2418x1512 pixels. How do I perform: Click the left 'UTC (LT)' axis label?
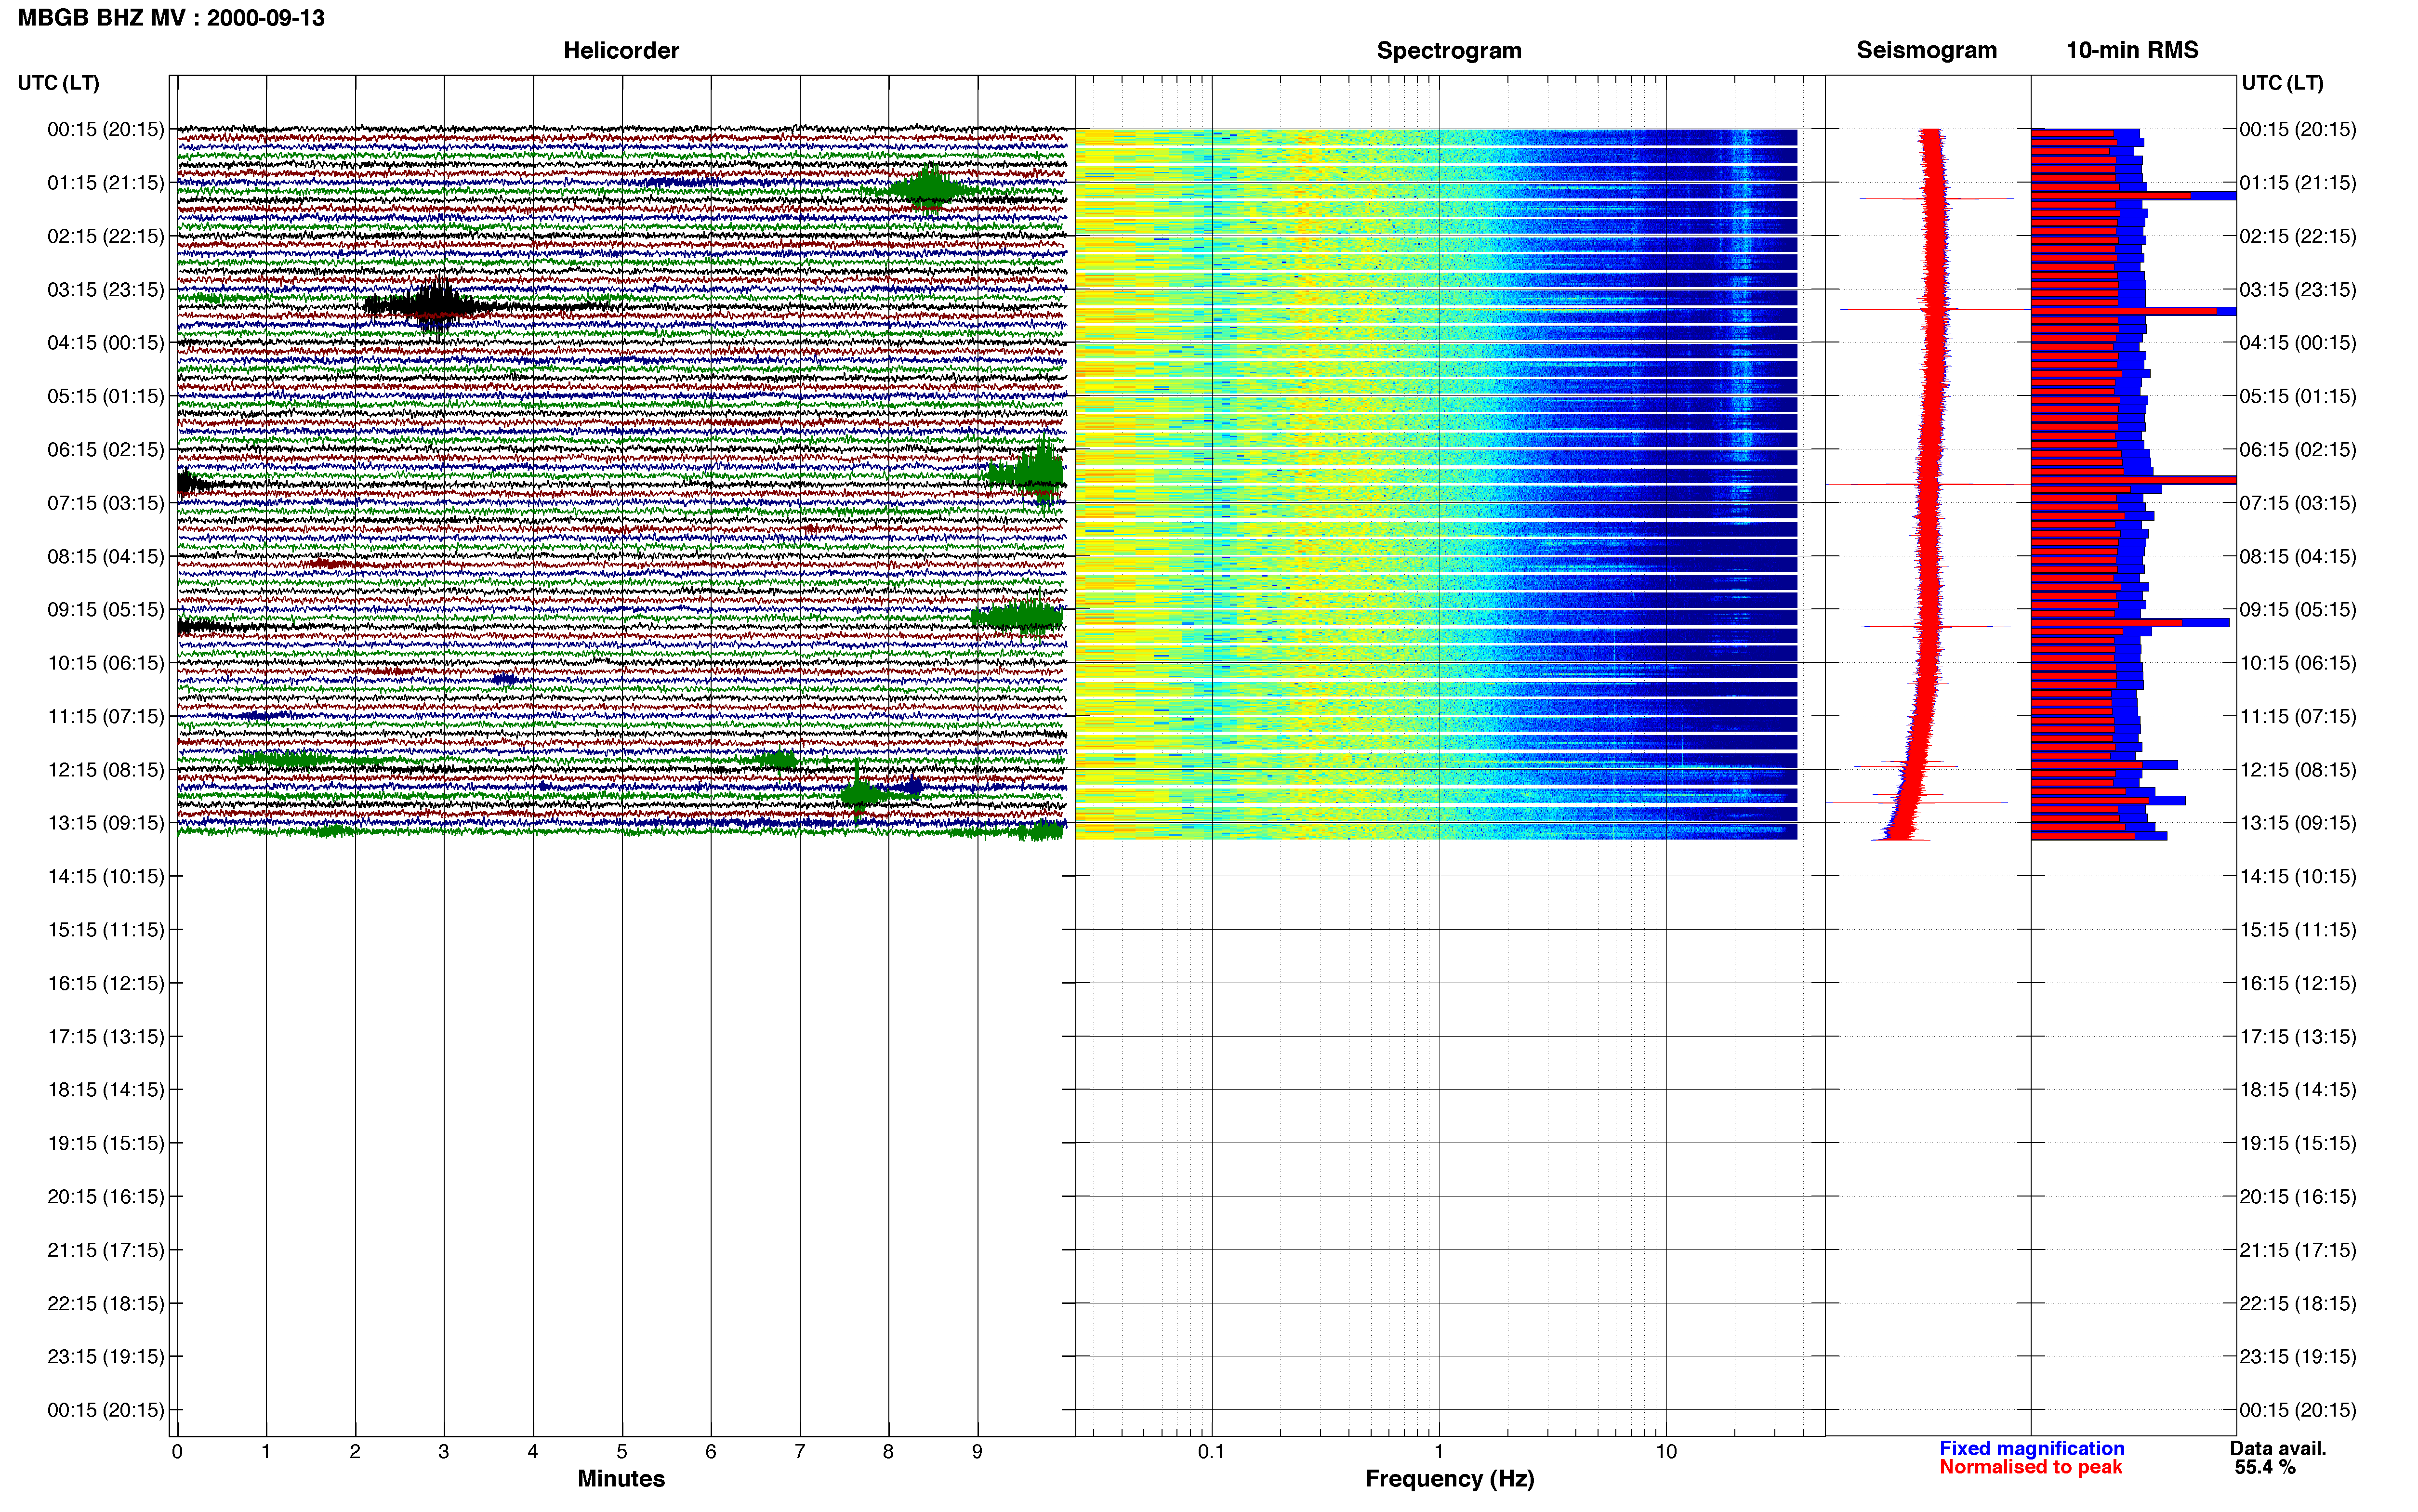[58, 83]
